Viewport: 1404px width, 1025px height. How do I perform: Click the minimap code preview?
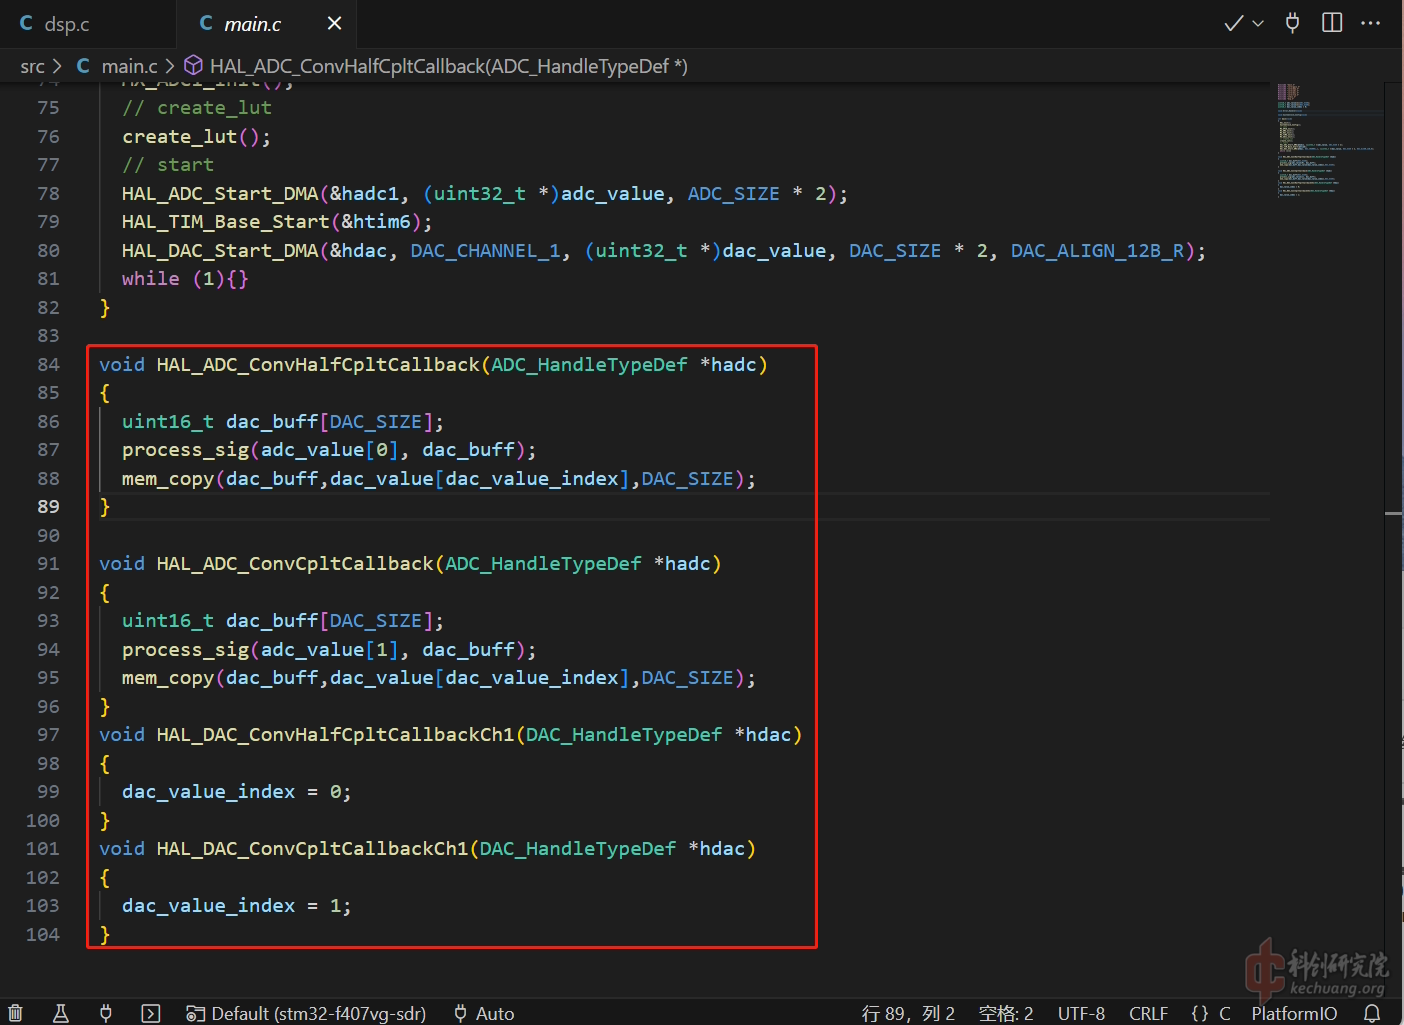tap(1326, 140)
